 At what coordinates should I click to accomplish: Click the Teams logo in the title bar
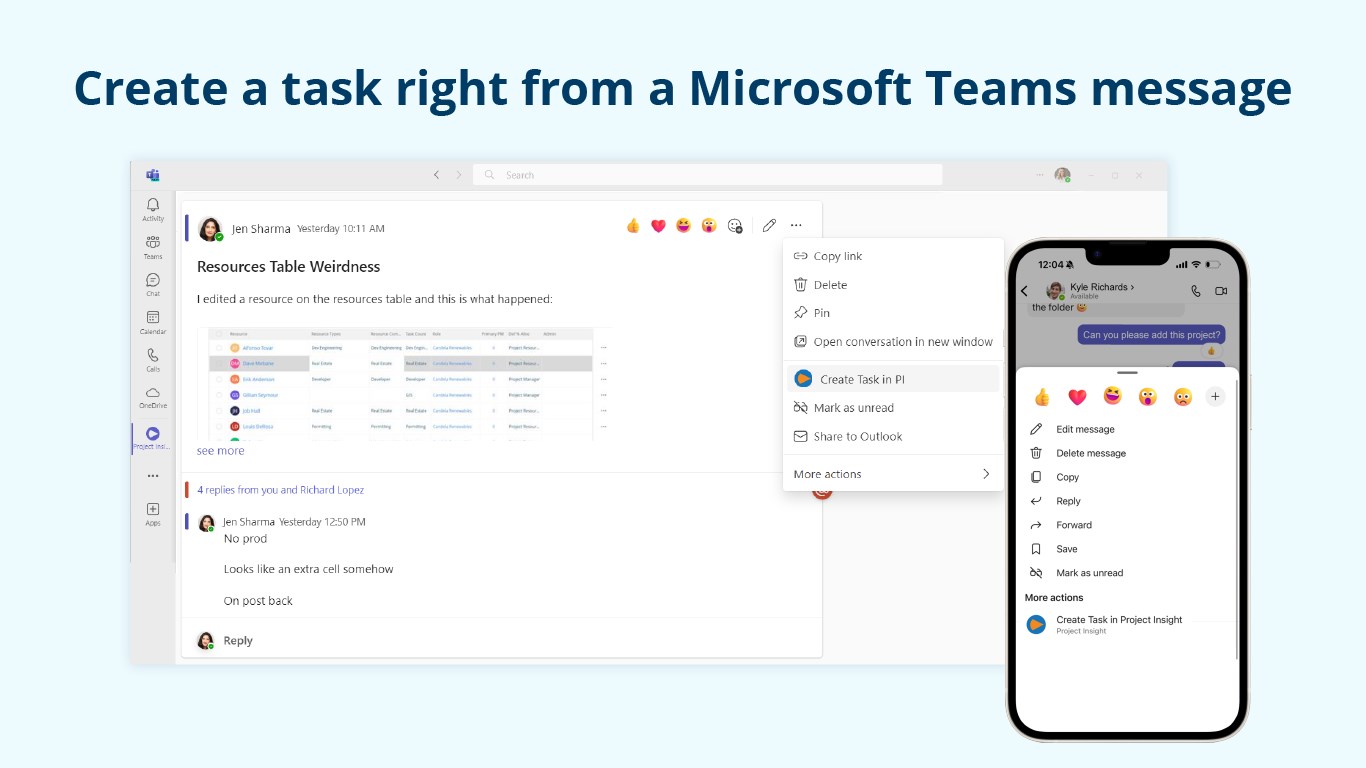[x=153, y=175]
